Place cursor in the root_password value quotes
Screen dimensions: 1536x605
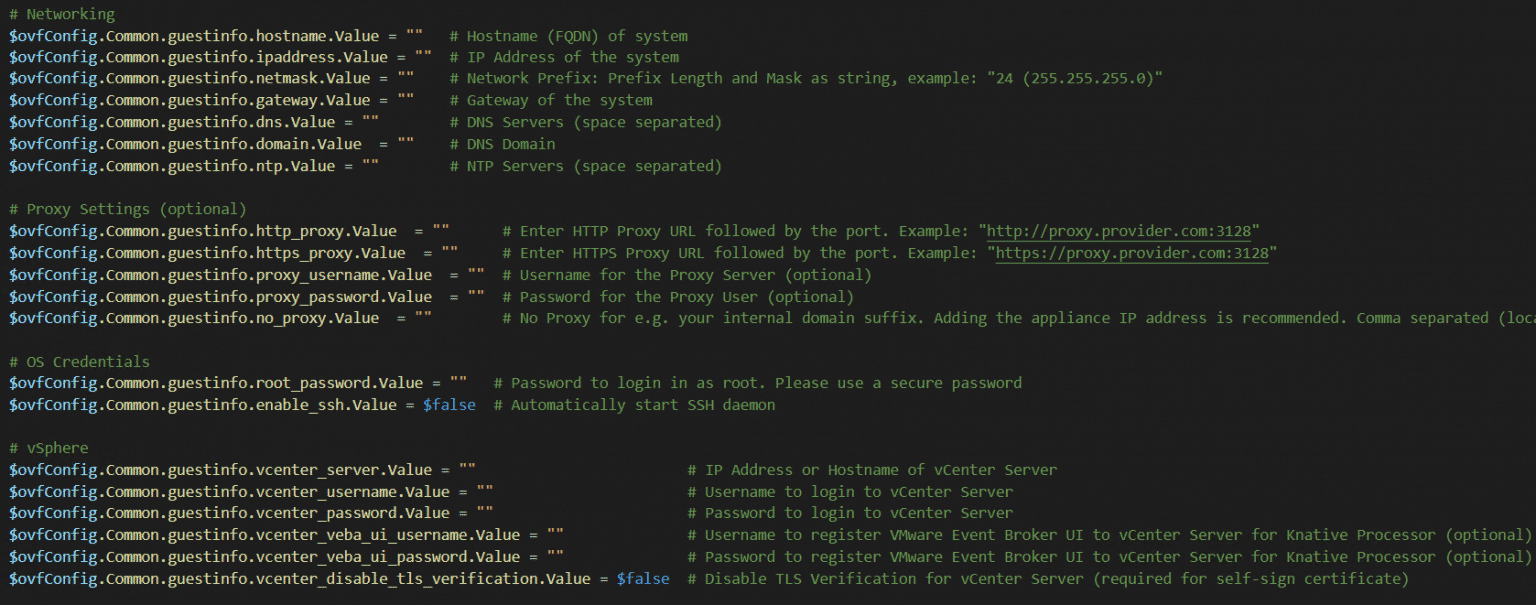click(458, 383)
